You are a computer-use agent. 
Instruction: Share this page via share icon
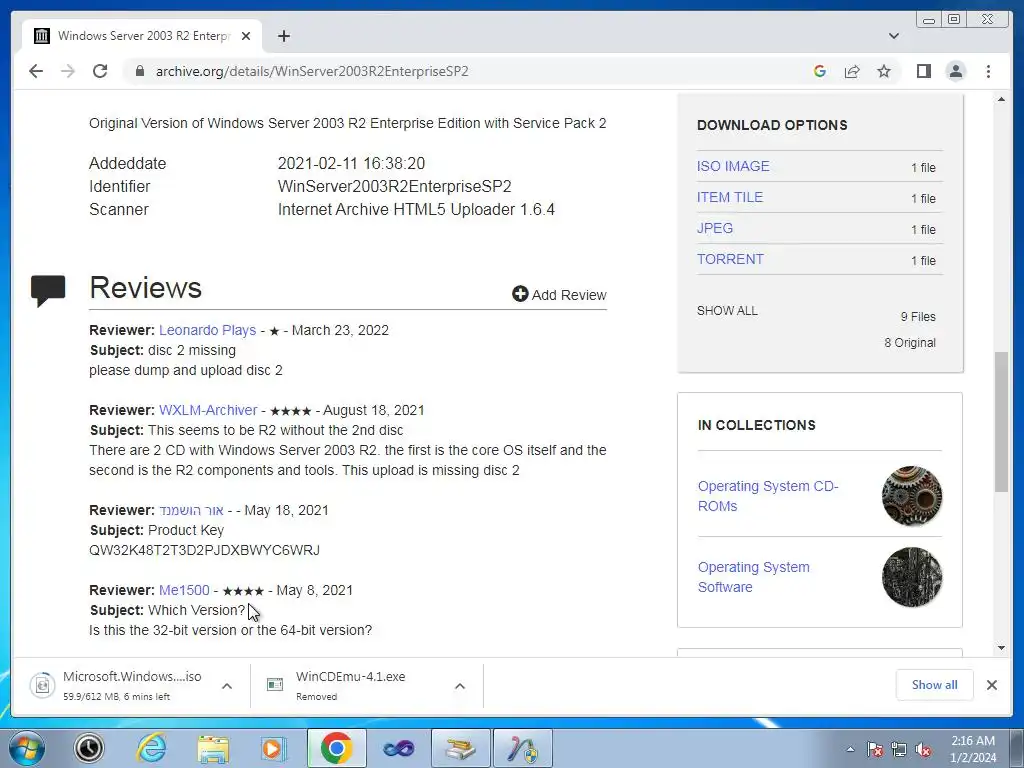click(x=852, y=71)
